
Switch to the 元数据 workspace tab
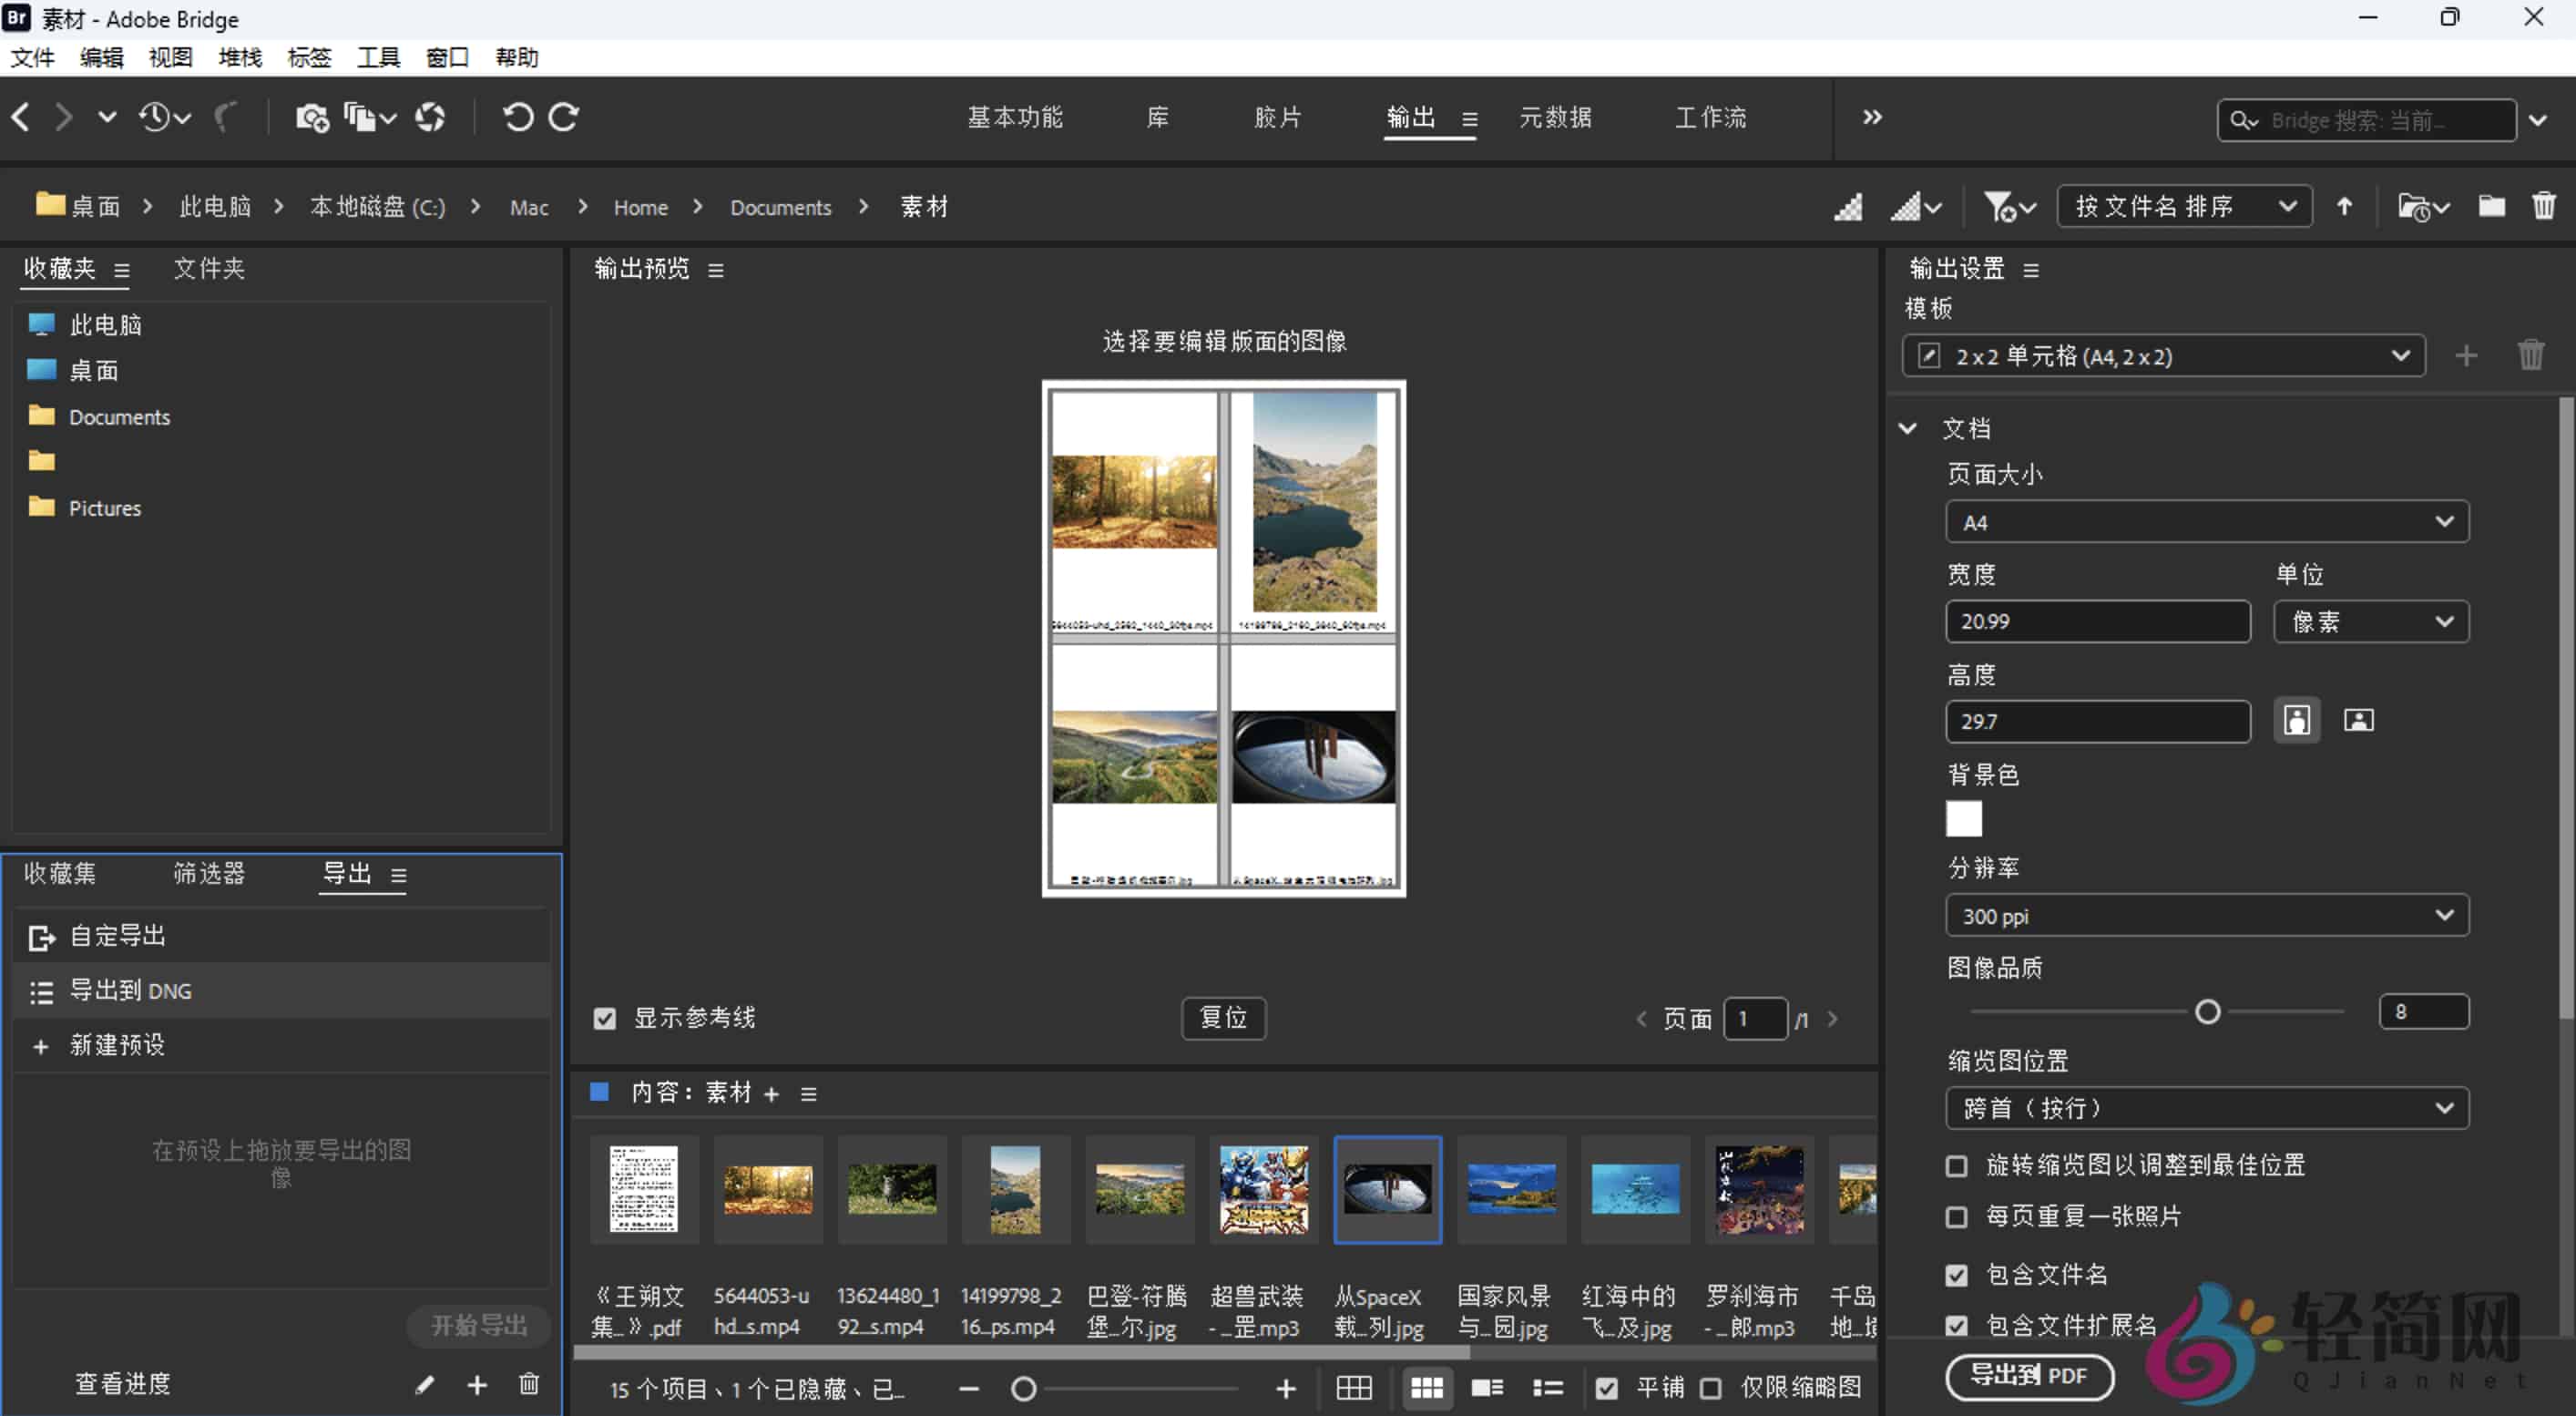1555,117
